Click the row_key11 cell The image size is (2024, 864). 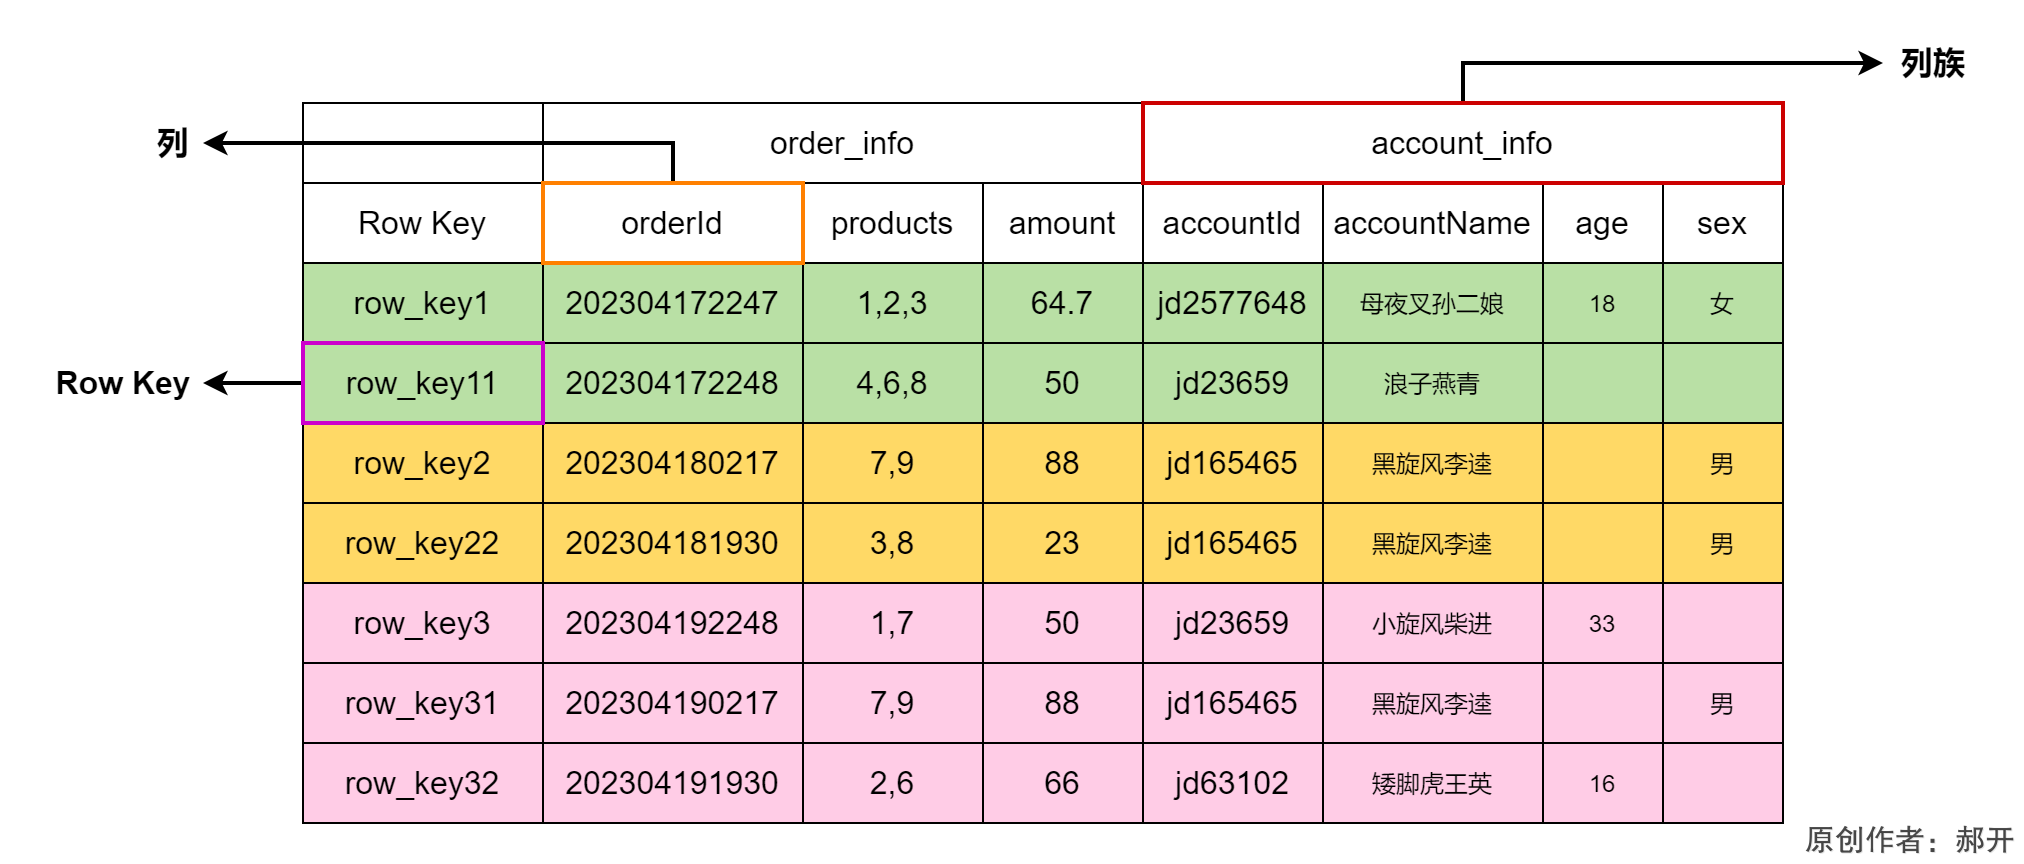coord(422,383)
